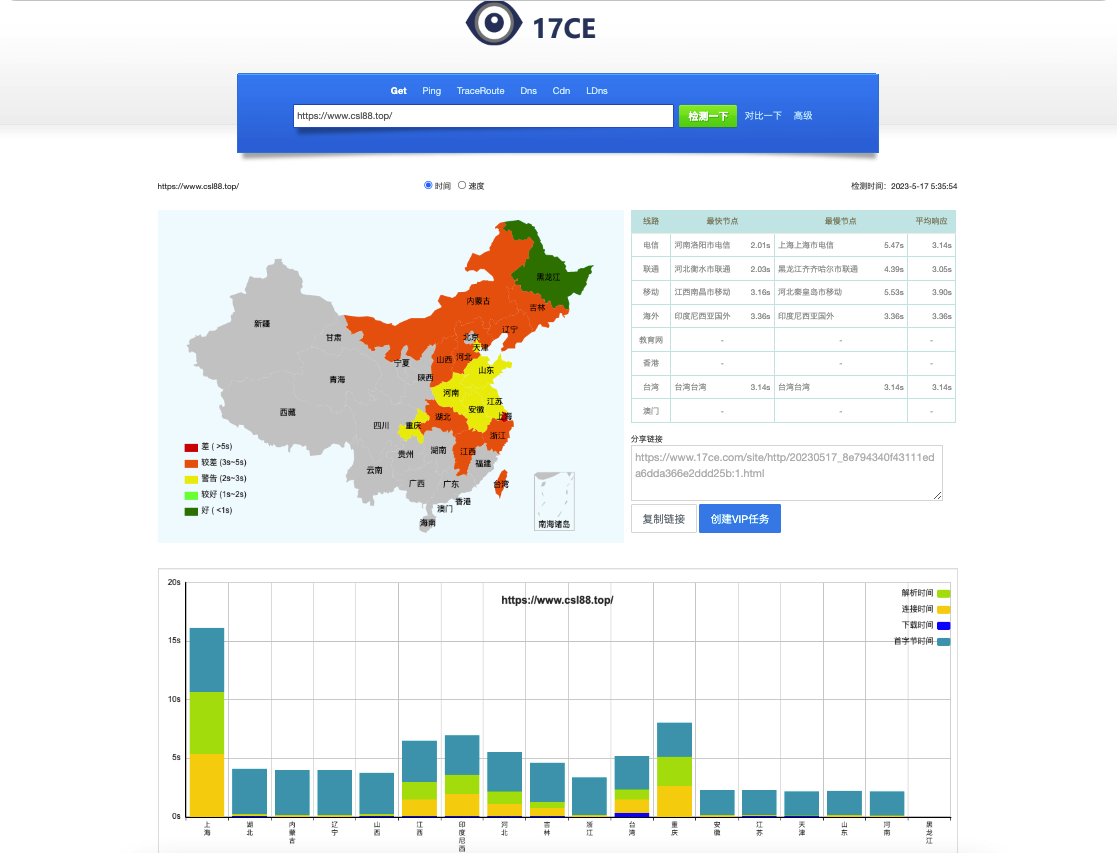Toggle the 下载时间 legend swatch
This screenshot has height=853, width=1117.
click(943, 626)
